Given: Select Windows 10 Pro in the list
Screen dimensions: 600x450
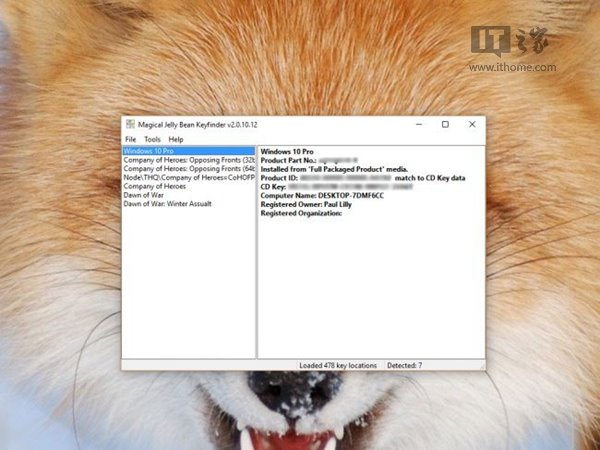Looking at the screenshot, I should click(189, 151).
